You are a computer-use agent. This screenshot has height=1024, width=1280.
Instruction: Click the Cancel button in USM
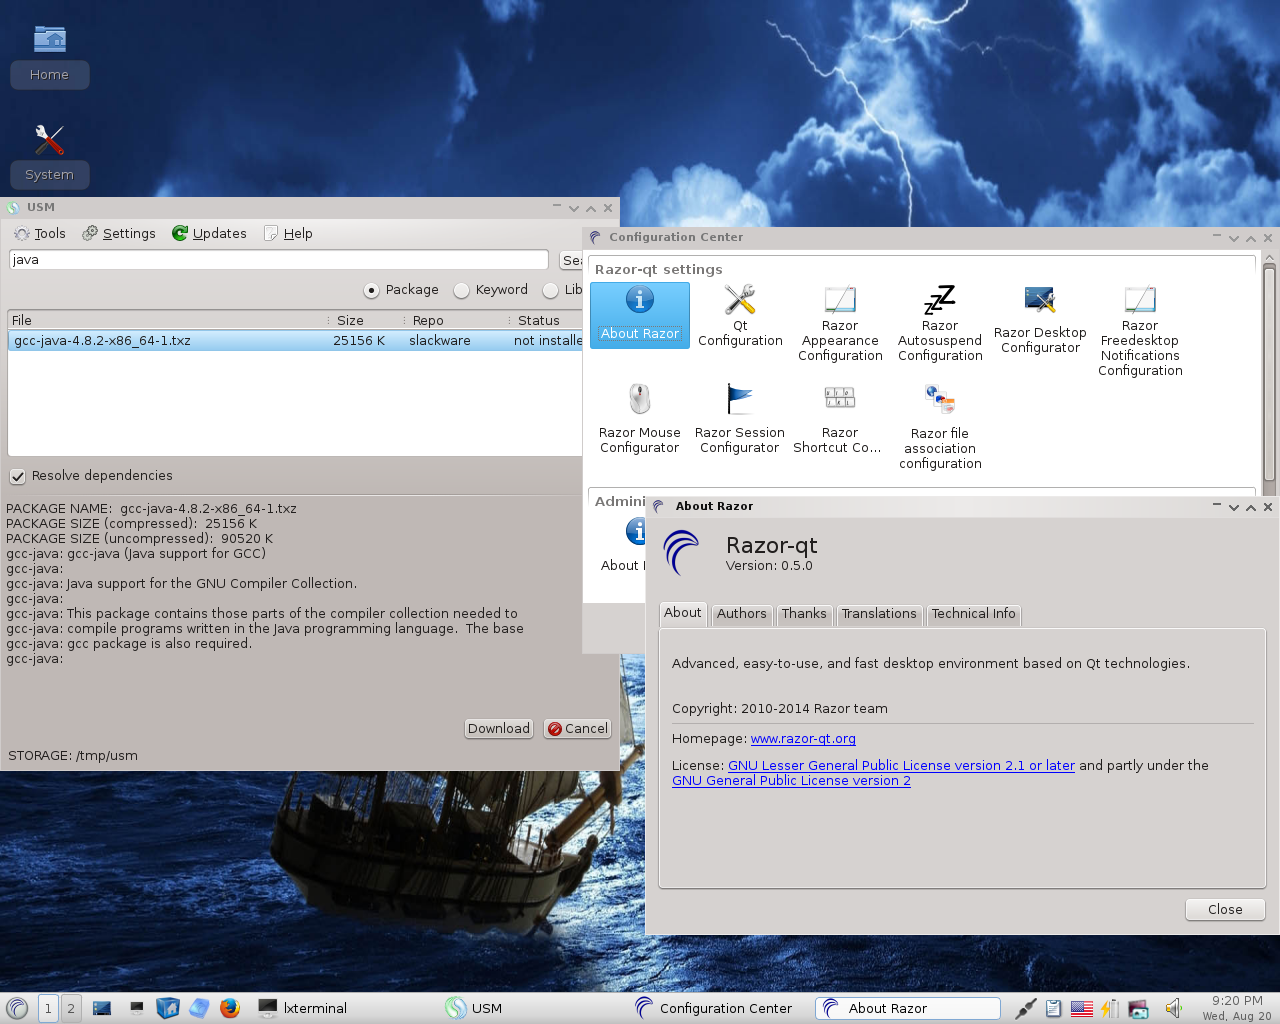click(577, 729)
